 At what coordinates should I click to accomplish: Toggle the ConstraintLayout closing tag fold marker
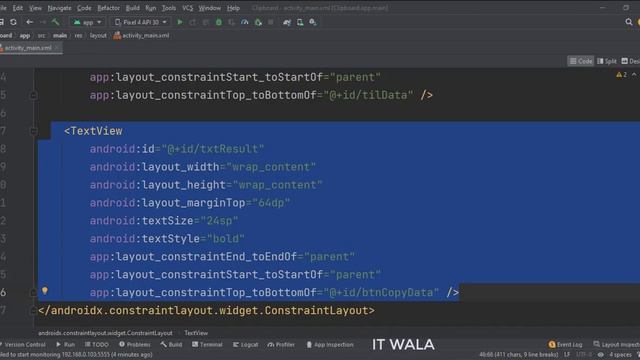point(34,310)
